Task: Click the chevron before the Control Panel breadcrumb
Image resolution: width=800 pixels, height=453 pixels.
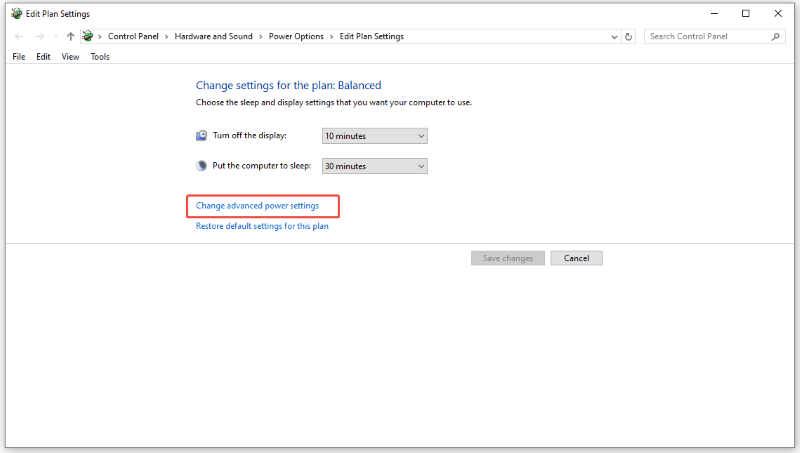Action: [100, 37]
